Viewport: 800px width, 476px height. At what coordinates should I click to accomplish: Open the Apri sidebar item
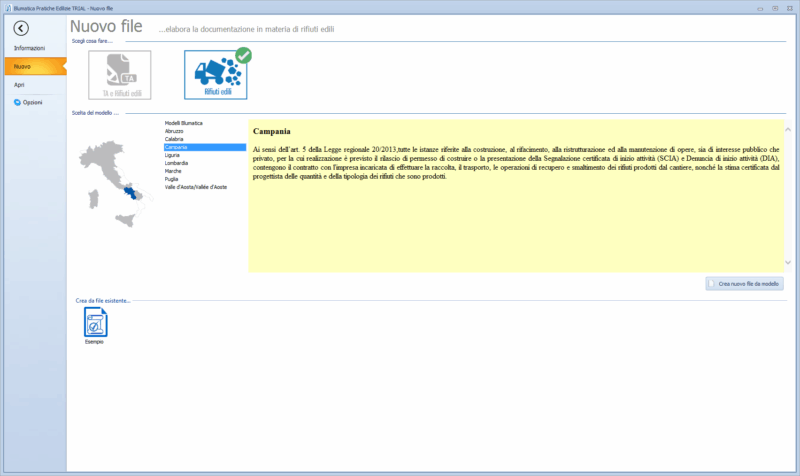coord(19,85)
